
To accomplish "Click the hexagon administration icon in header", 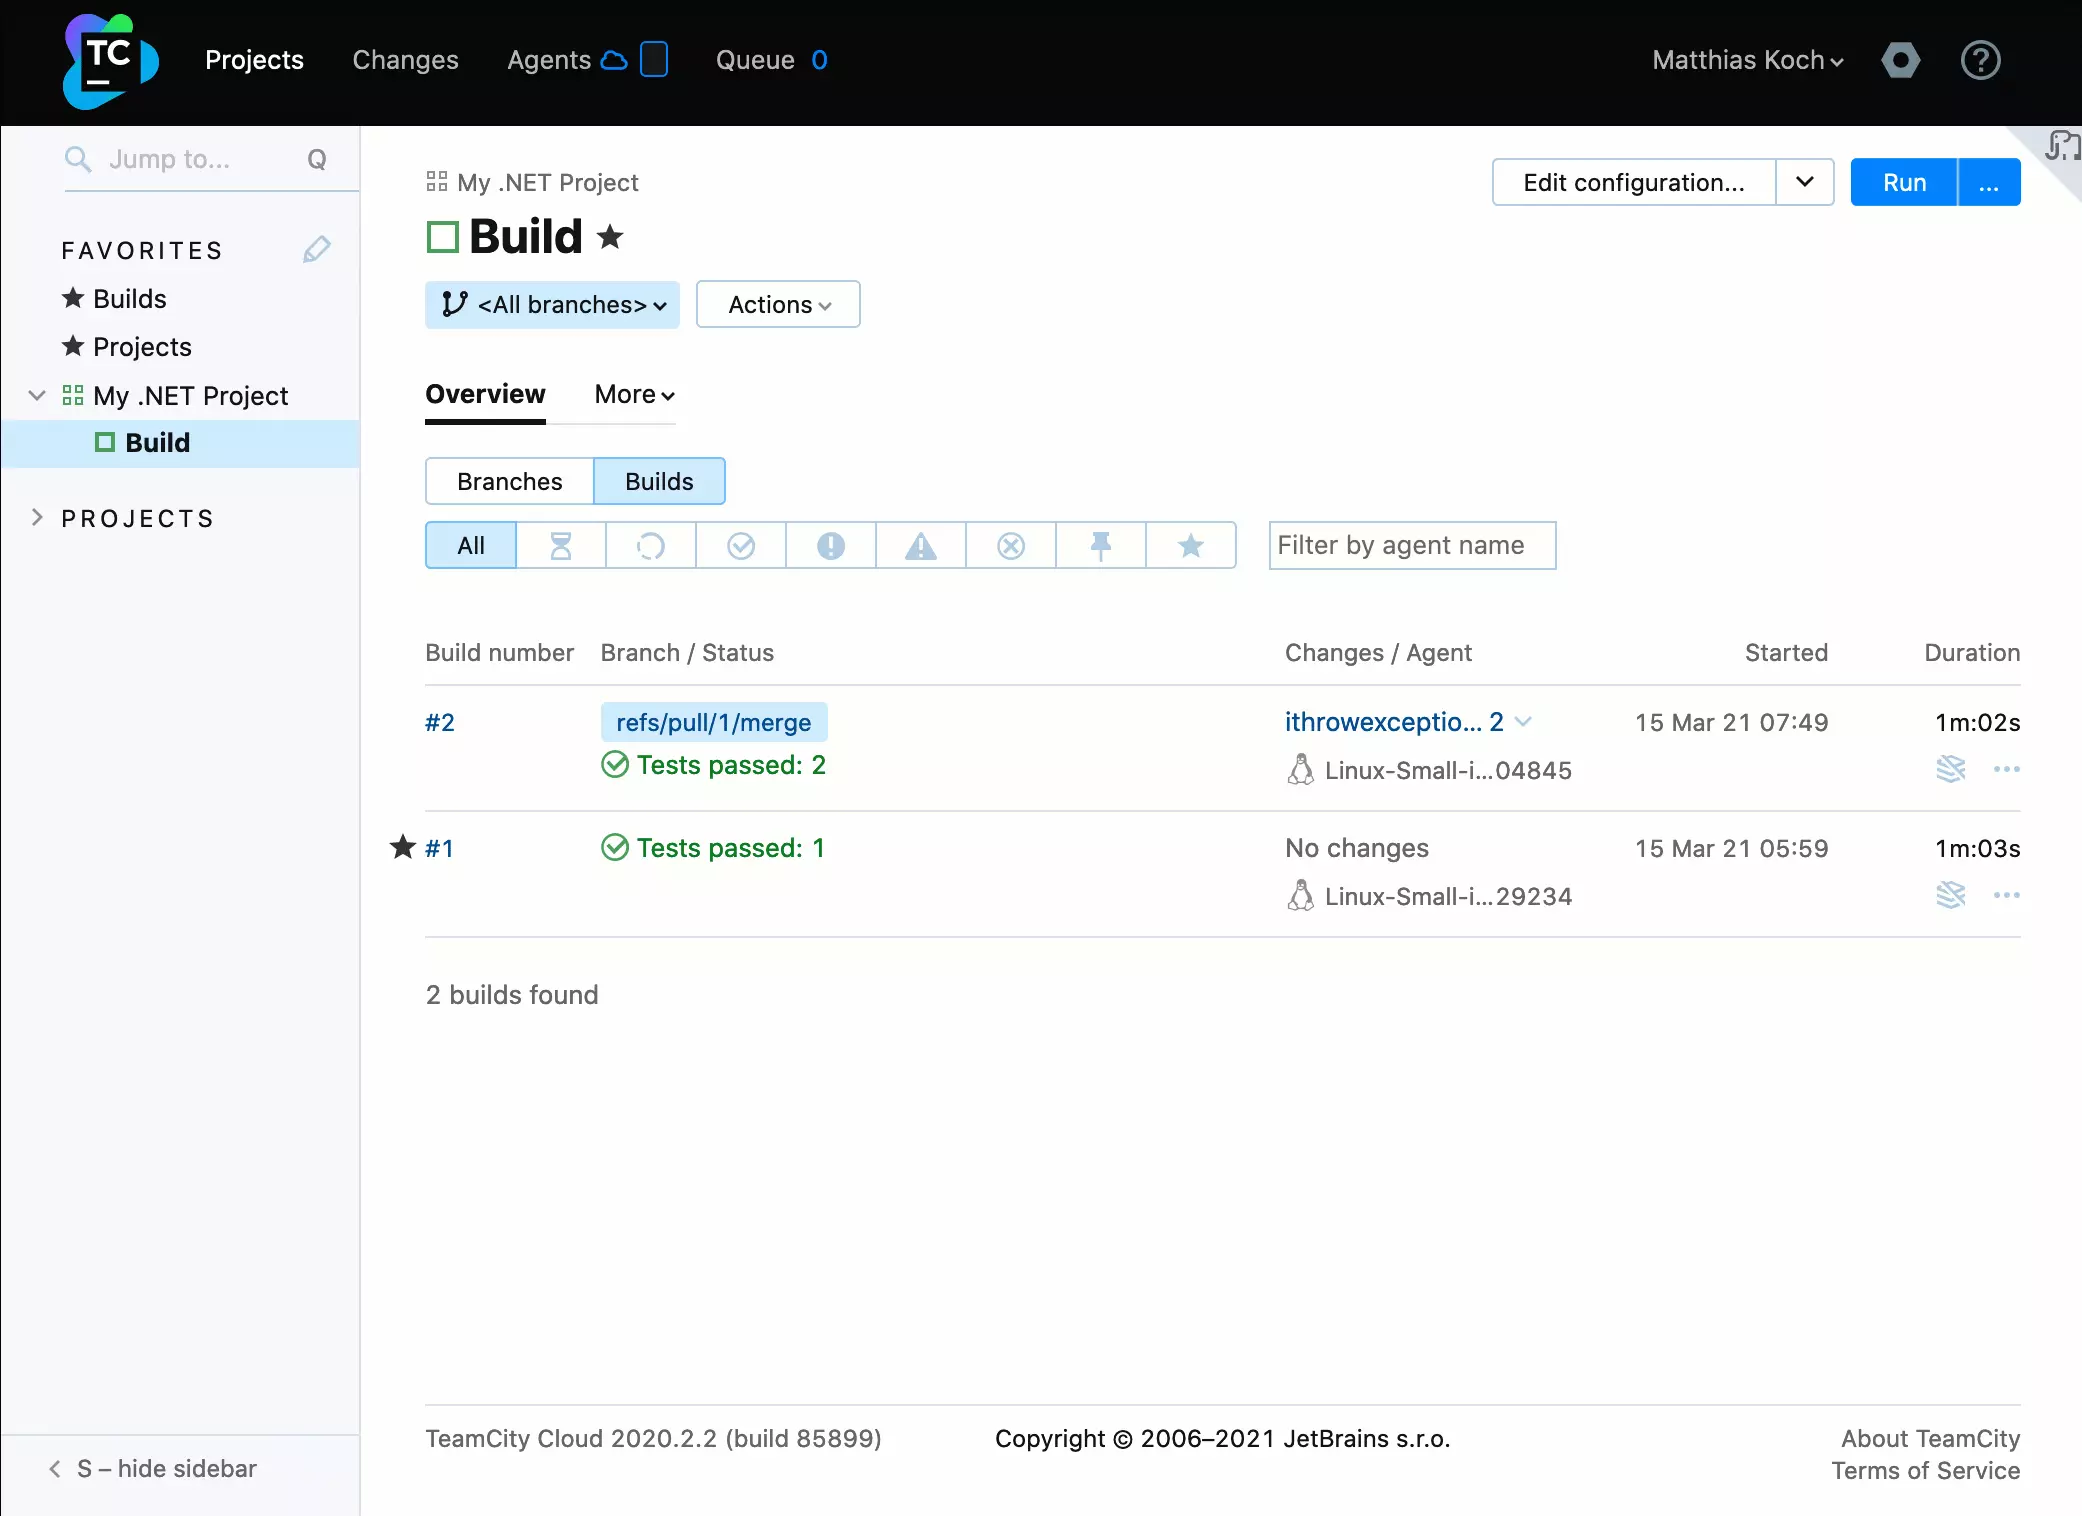I will pyautogui.click(x=1900, y=61).
